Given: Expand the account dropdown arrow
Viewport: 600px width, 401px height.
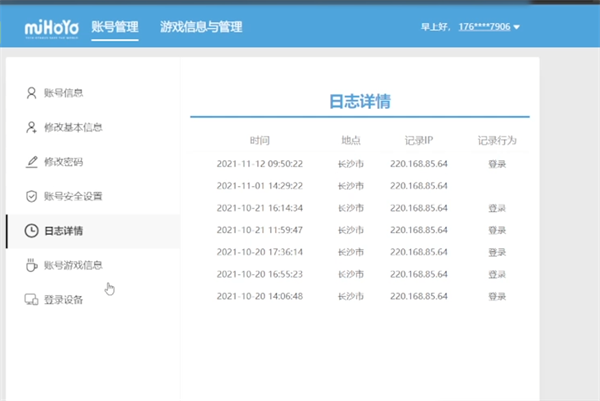Looking at the screenshot, I should click(x=517, y=28).
